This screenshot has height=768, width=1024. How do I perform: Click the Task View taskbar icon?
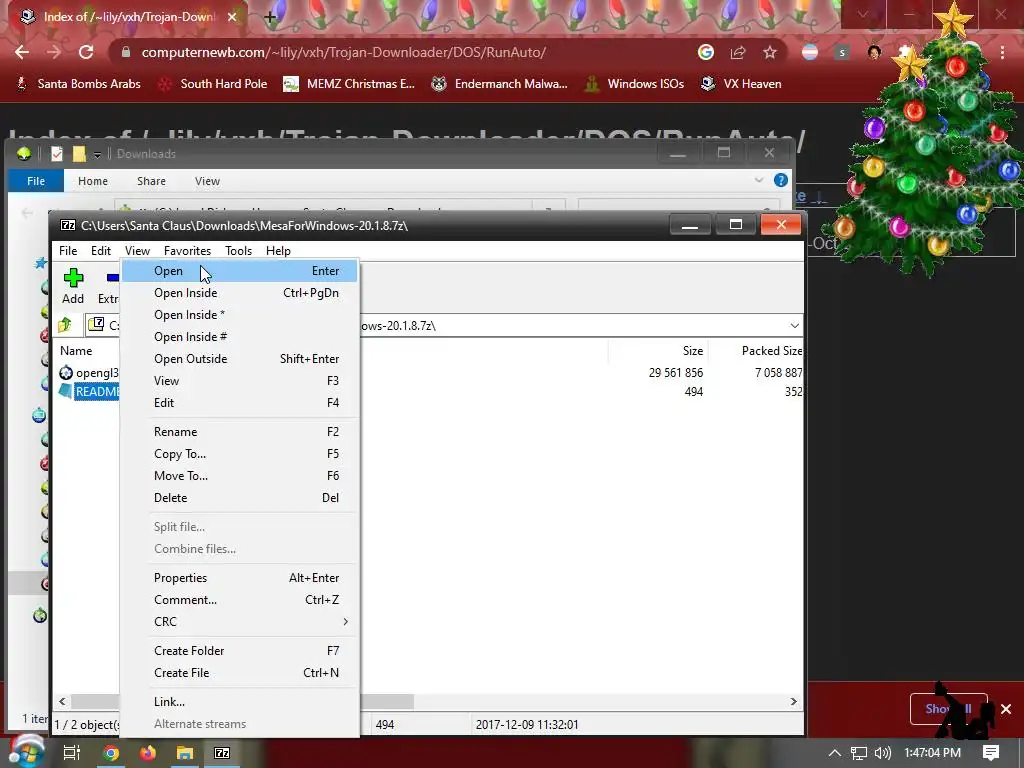click(72, 753)
